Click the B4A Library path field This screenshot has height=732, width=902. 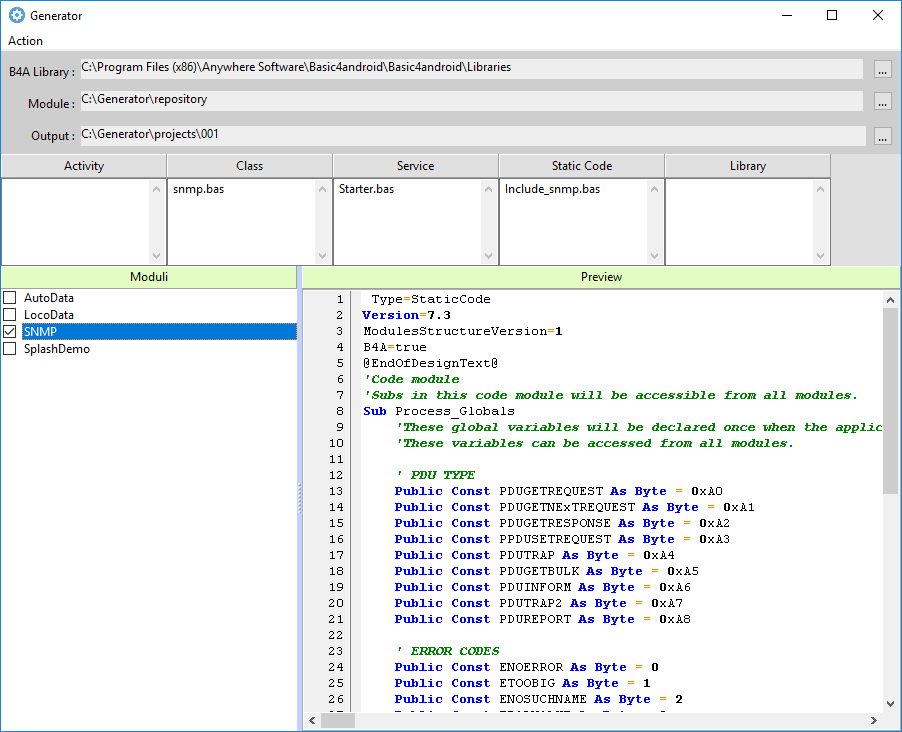(472, 68)
